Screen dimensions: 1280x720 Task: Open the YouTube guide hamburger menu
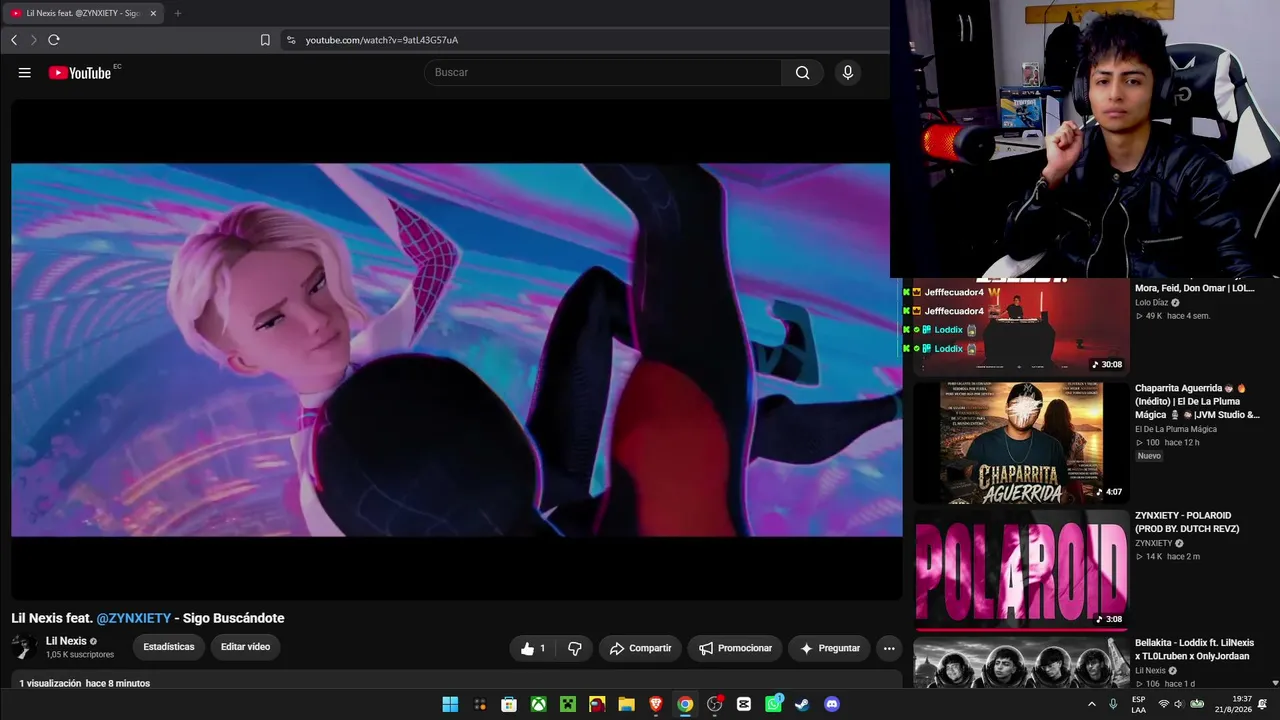pyautogui.click(x=25, y=73)
